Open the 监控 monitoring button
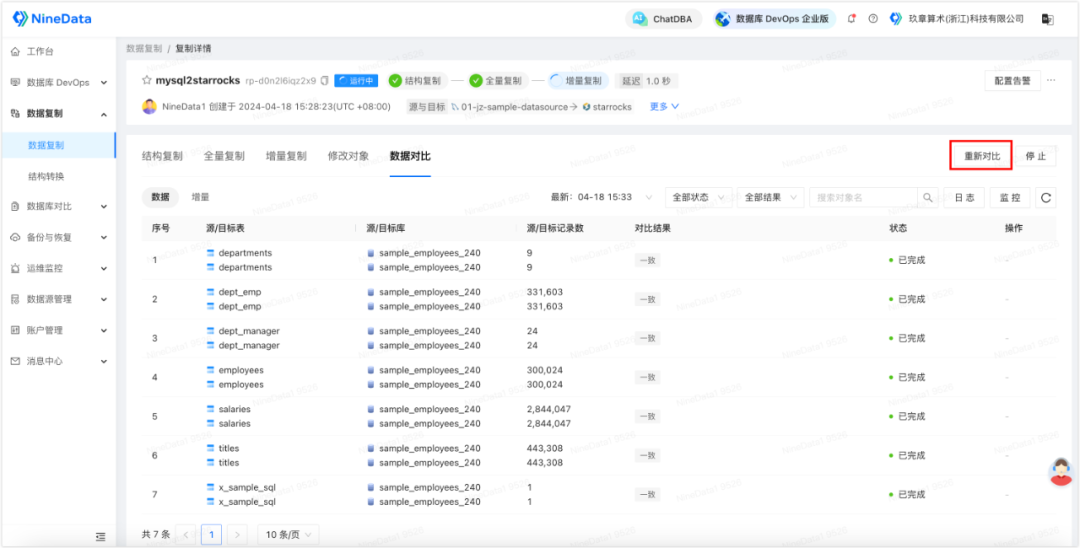 coord(1010,198)
